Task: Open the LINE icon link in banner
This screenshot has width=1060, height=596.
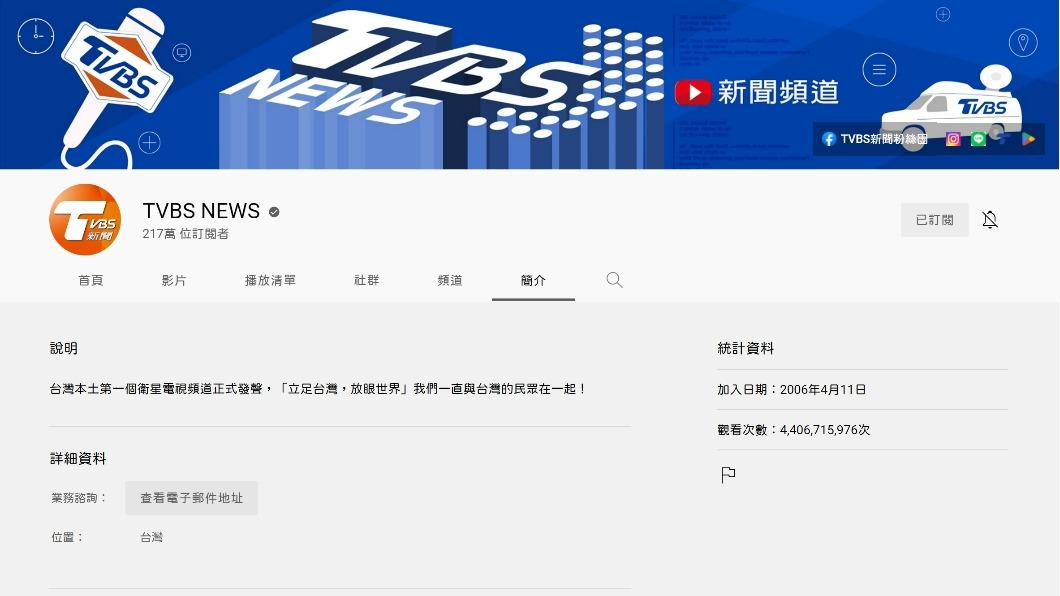Action: [978, 139]
